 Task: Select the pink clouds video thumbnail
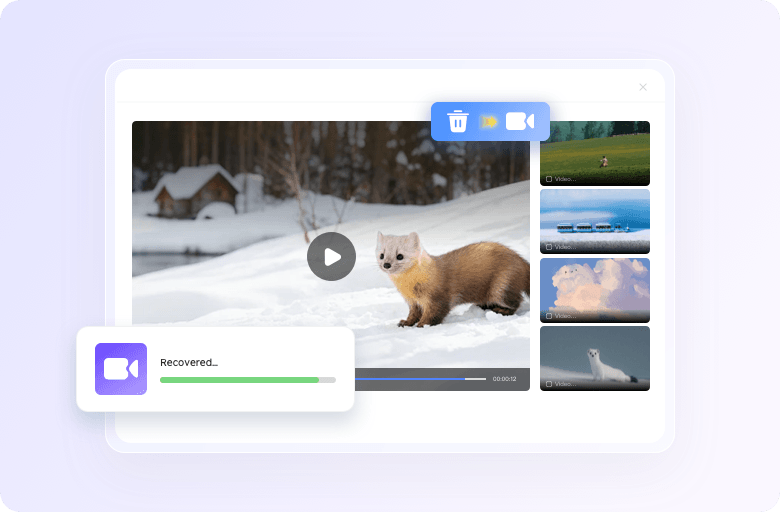click(595, 290)
